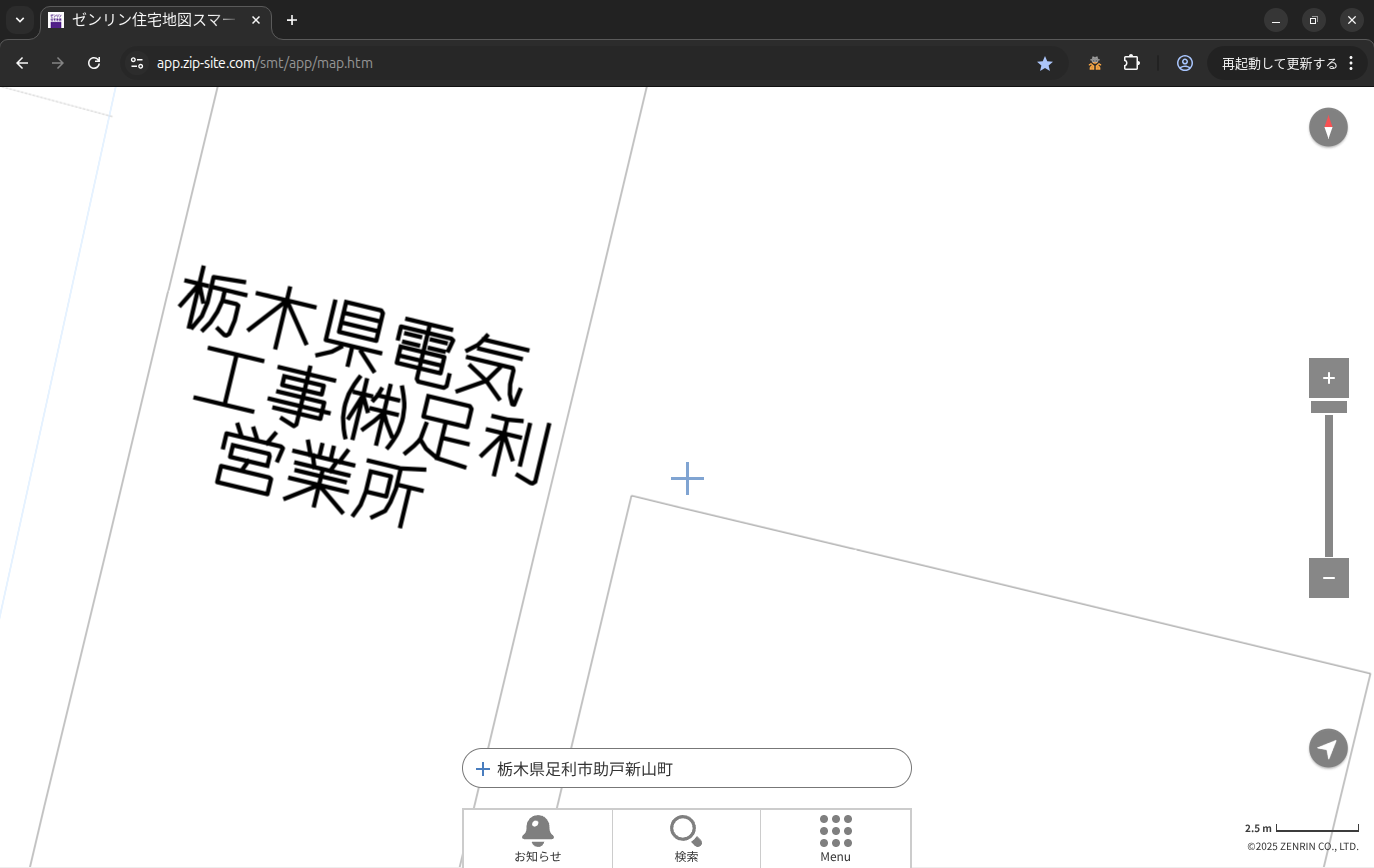Open the browser profile icon
Screen dimensions: 1374x868
click(1185, 63)
